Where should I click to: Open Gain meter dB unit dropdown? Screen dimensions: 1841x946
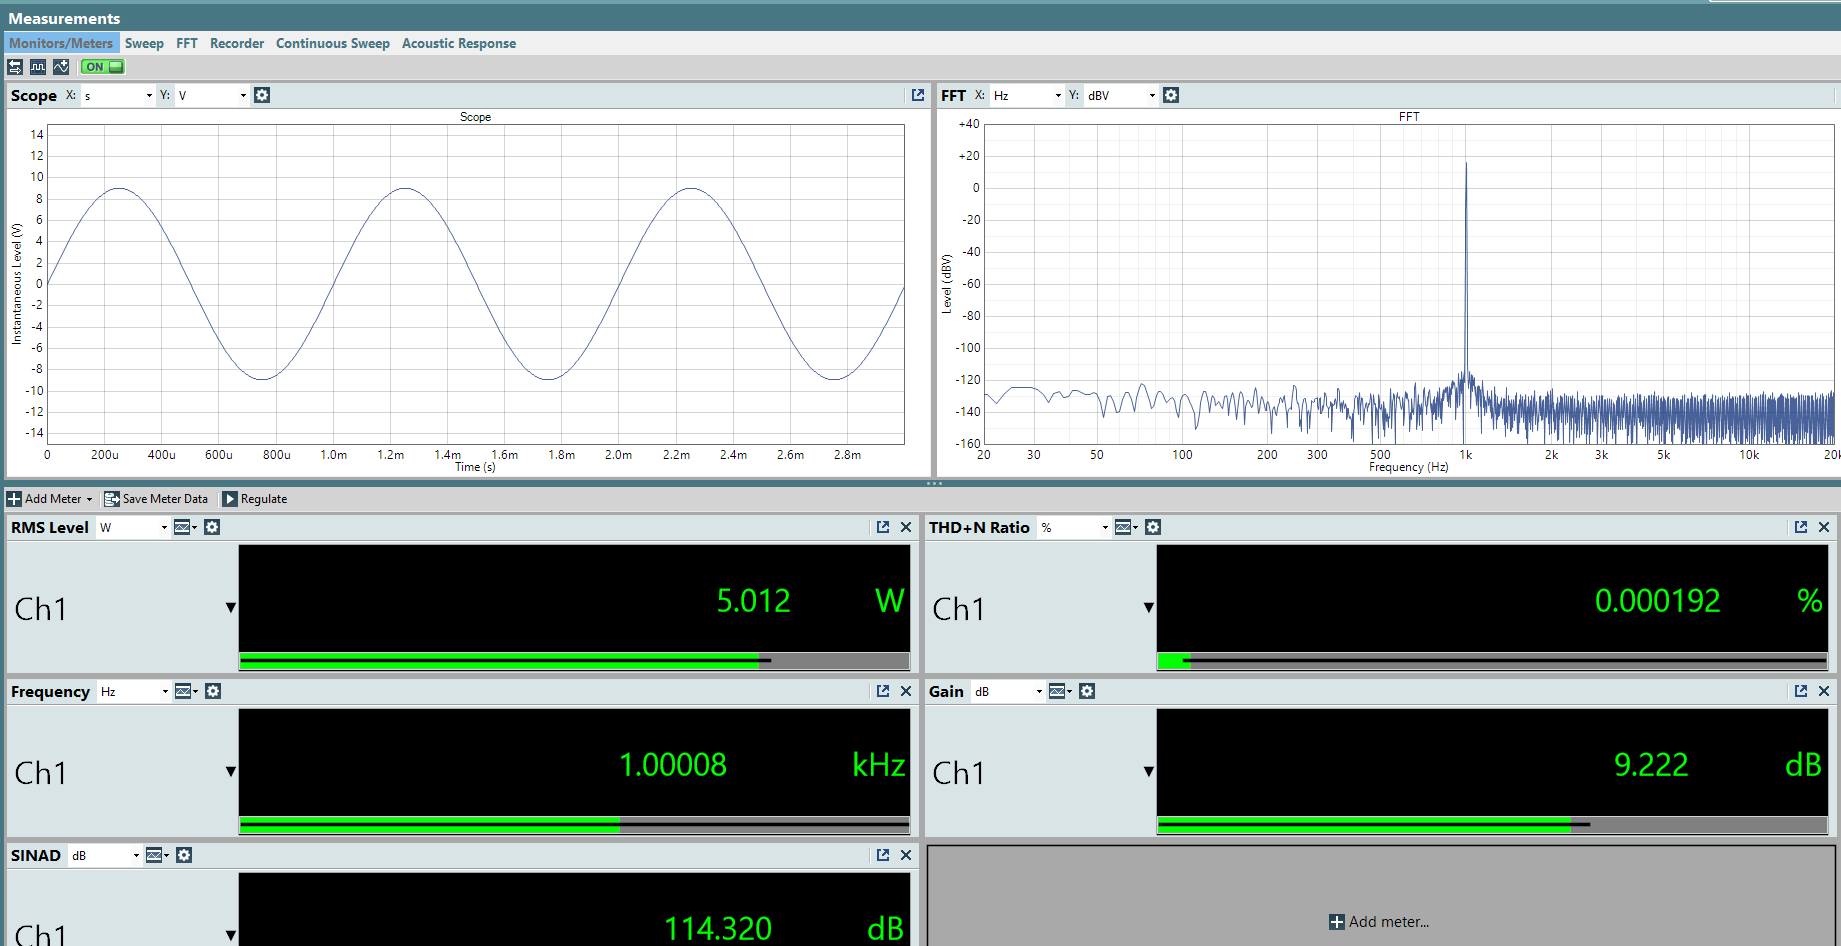(x=1008, y=691)
